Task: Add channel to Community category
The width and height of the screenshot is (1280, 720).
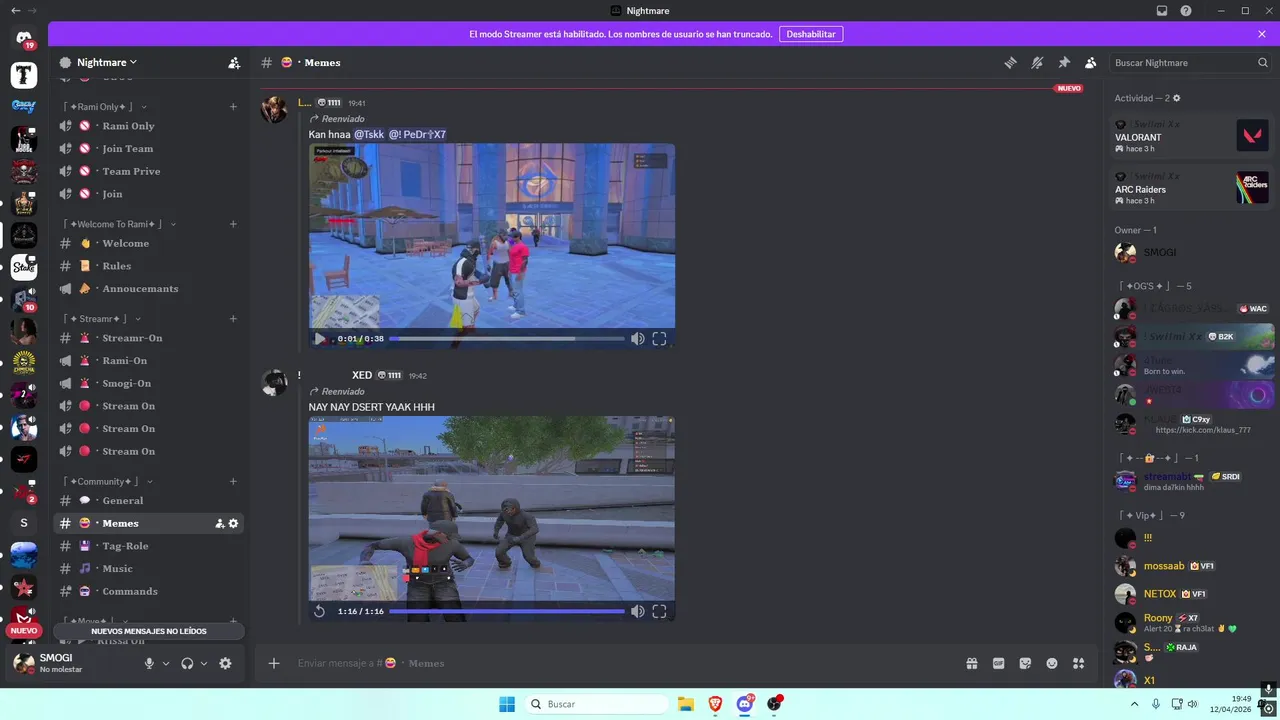Action: 233,482
